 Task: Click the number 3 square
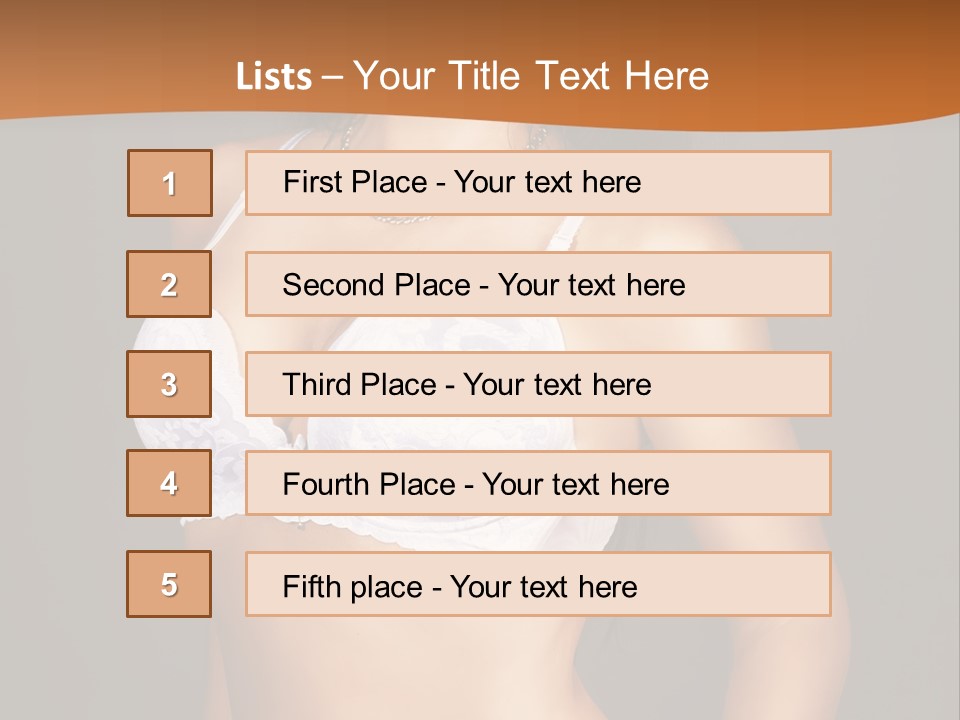pos(170,384)
